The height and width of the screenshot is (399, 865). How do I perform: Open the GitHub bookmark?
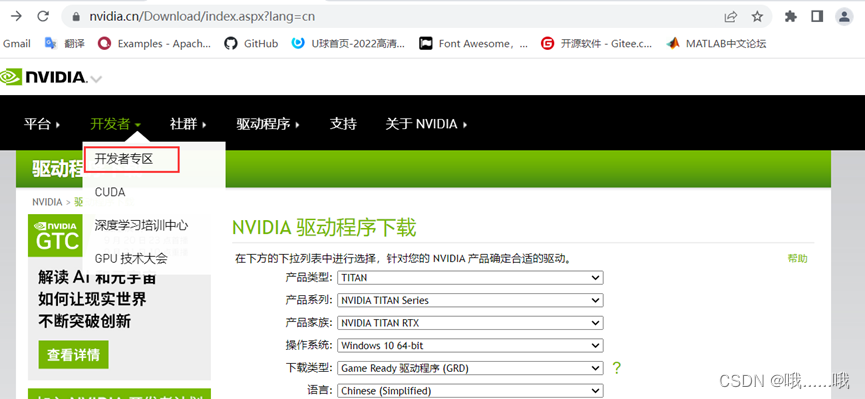click(x=252, y=43)
